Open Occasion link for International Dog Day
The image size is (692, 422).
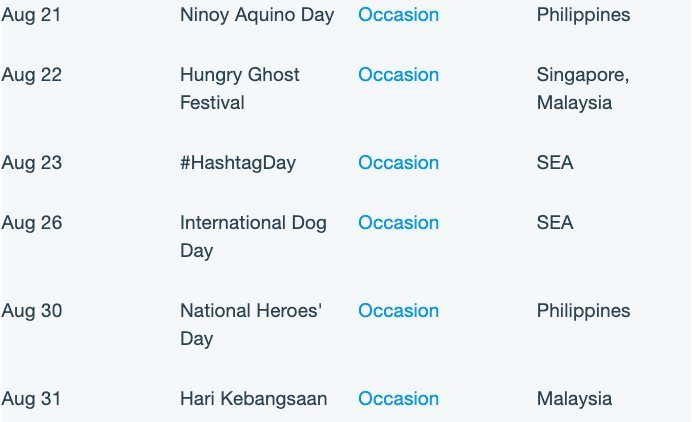click(398, 222)
